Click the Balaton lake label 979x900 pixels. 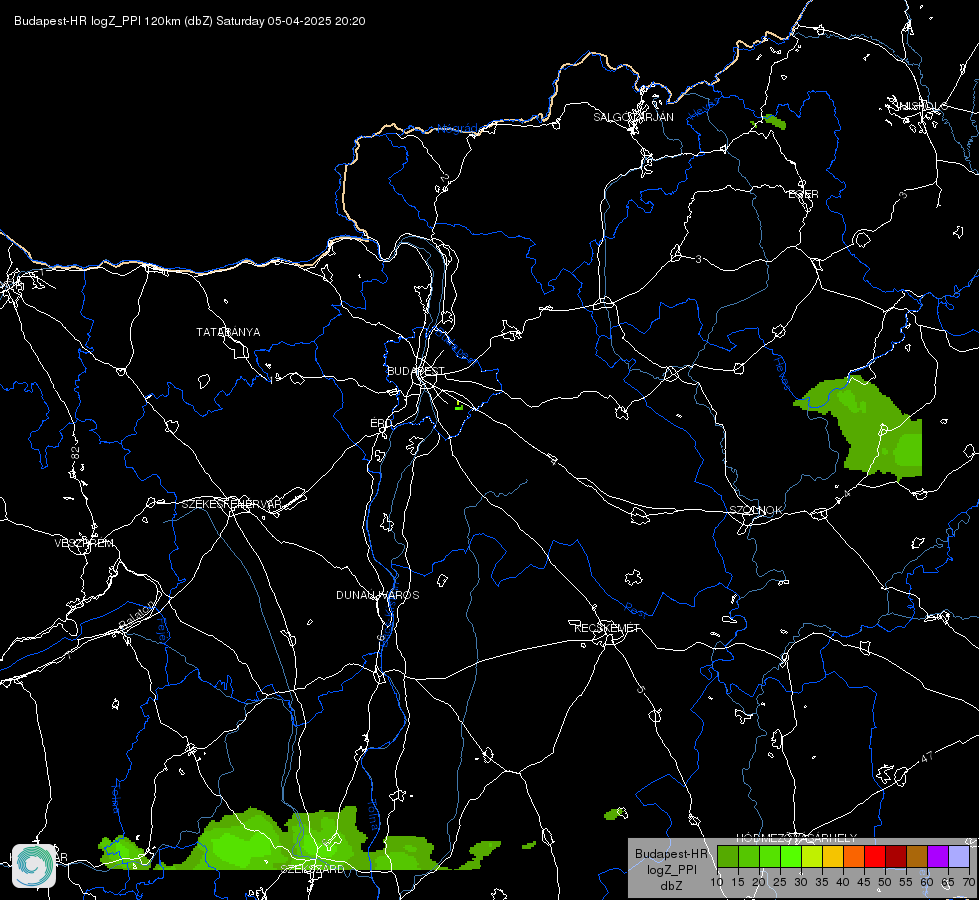137,615
